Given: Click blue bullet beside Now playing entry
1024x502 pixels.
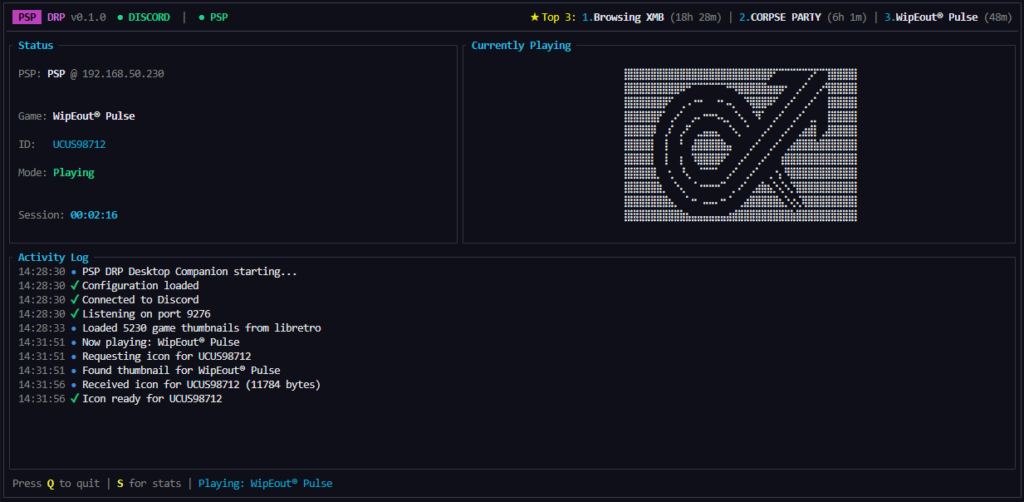Looking at the screenshot, I should [x=74, y=342].
